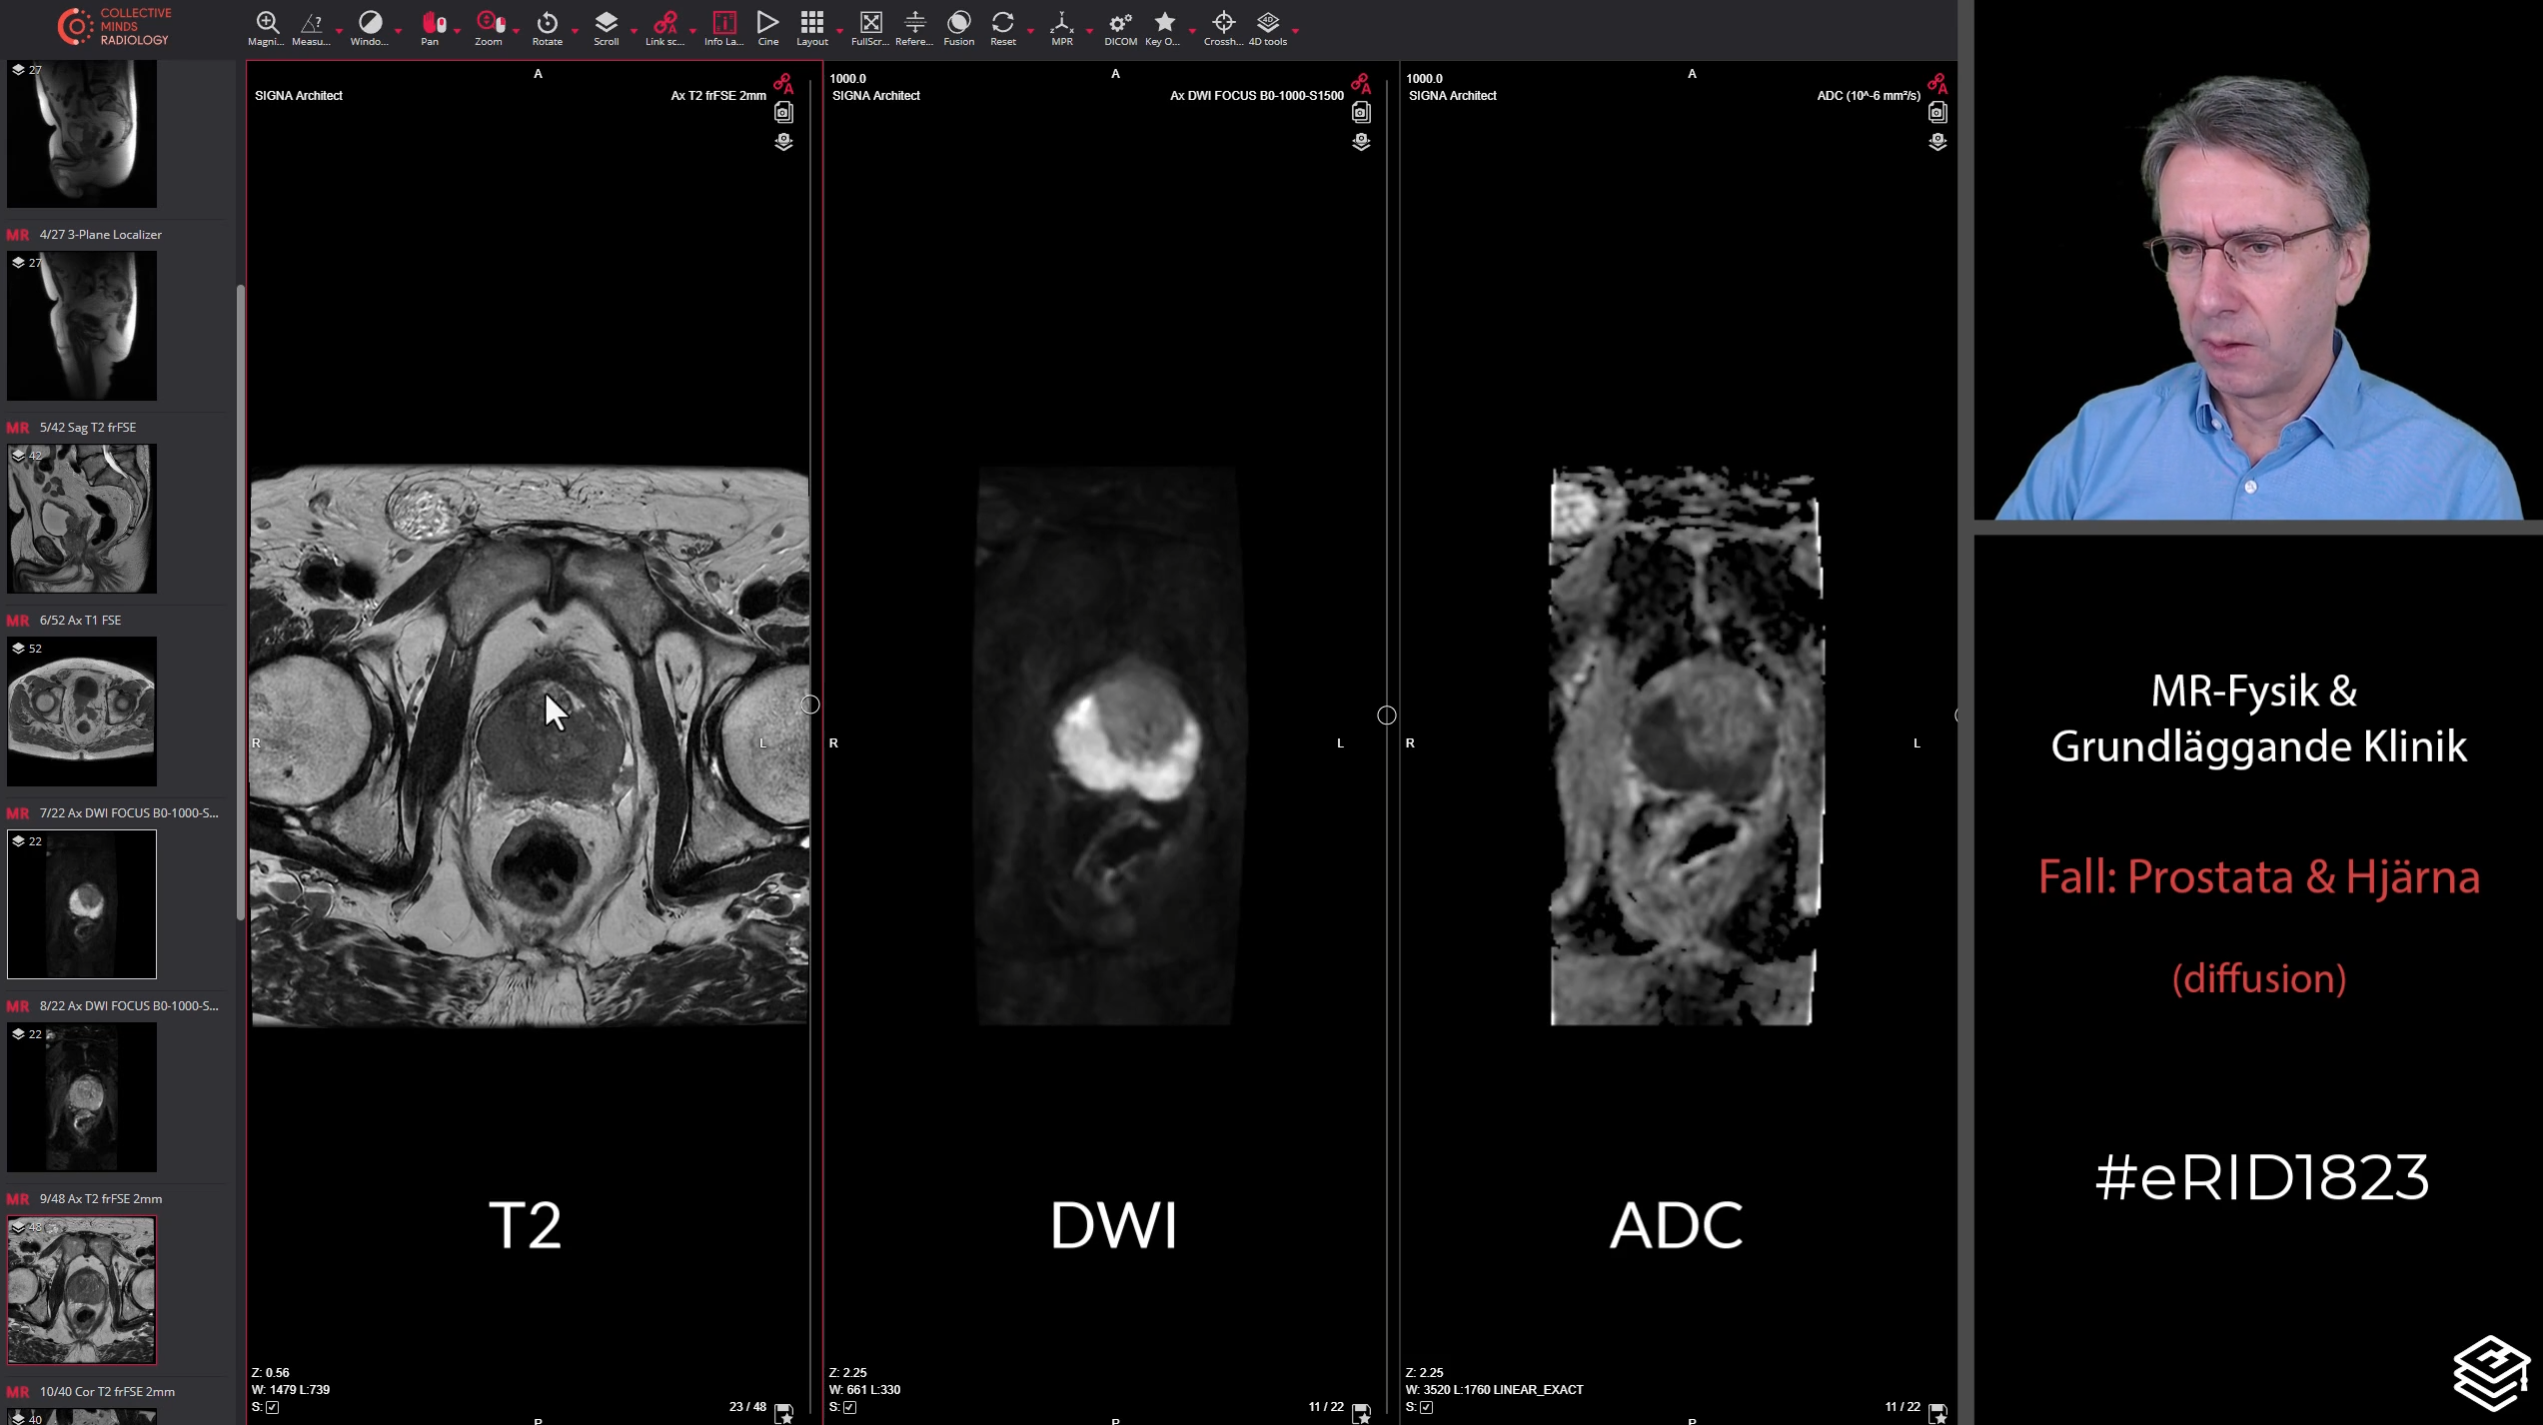The image size is (2543, 1425).
Task: Open the Ax T1 FSE thumbnail
Action: point(82,711)
